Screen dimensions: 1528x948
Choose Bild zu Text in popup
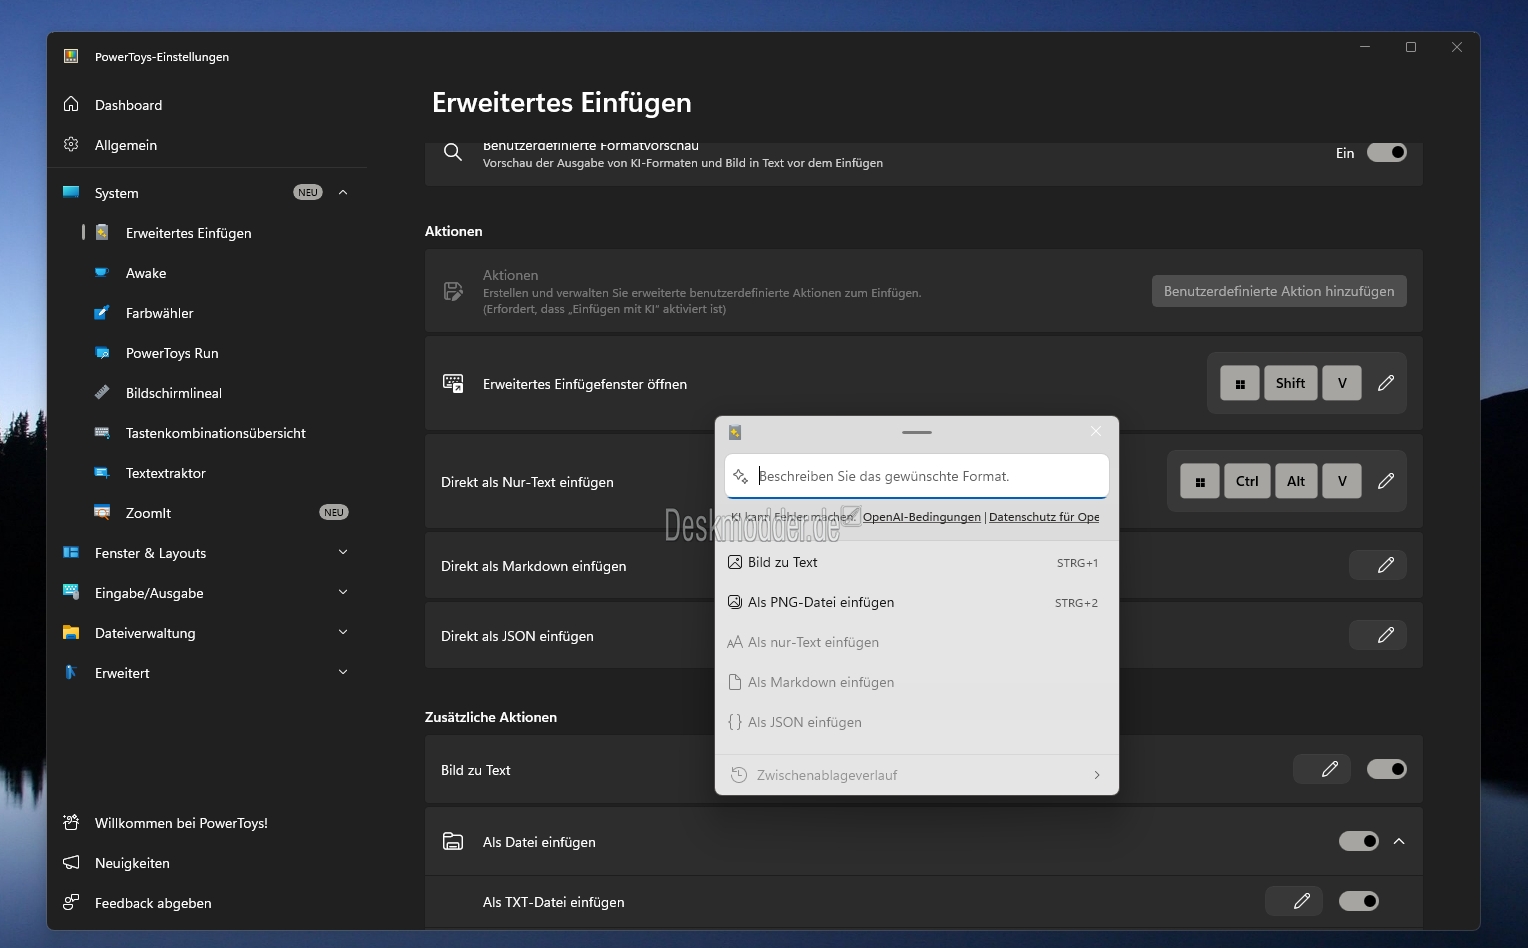click(x=917, y=562)
